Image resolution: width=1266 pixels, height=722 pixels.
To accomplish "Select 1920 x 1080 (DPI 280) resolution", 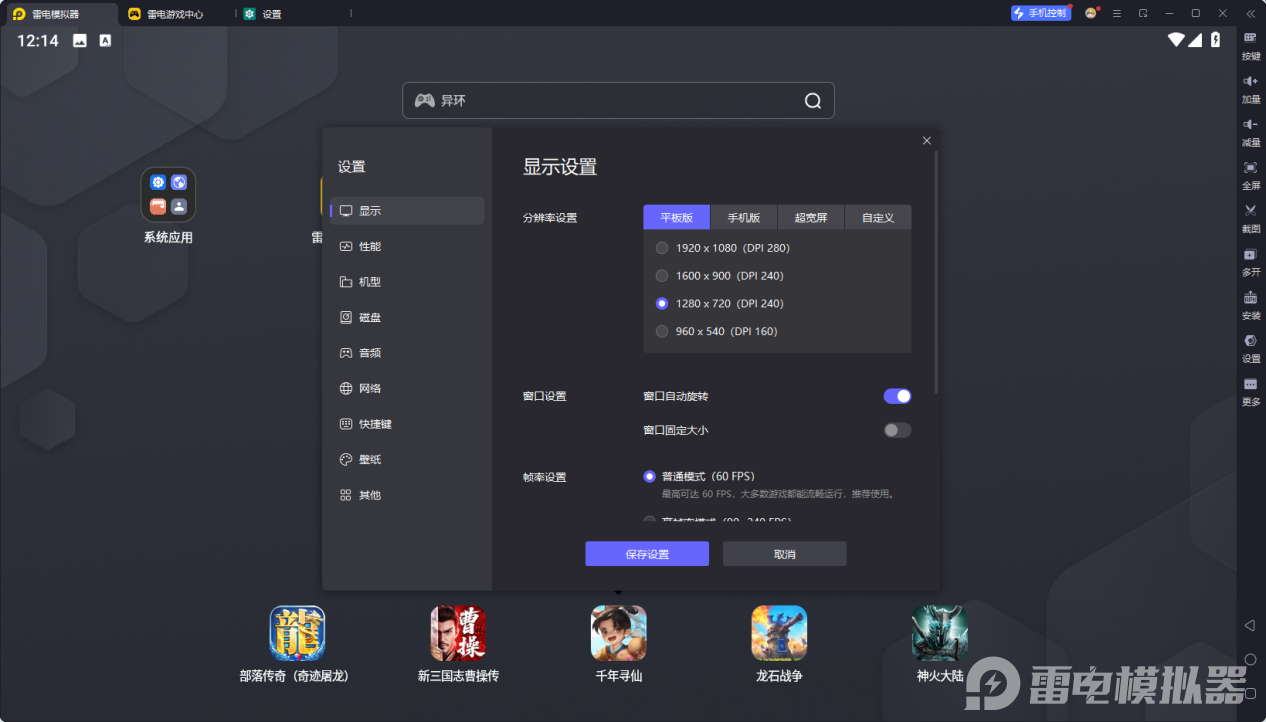I will pyautogui.click(x=662, y=248).
